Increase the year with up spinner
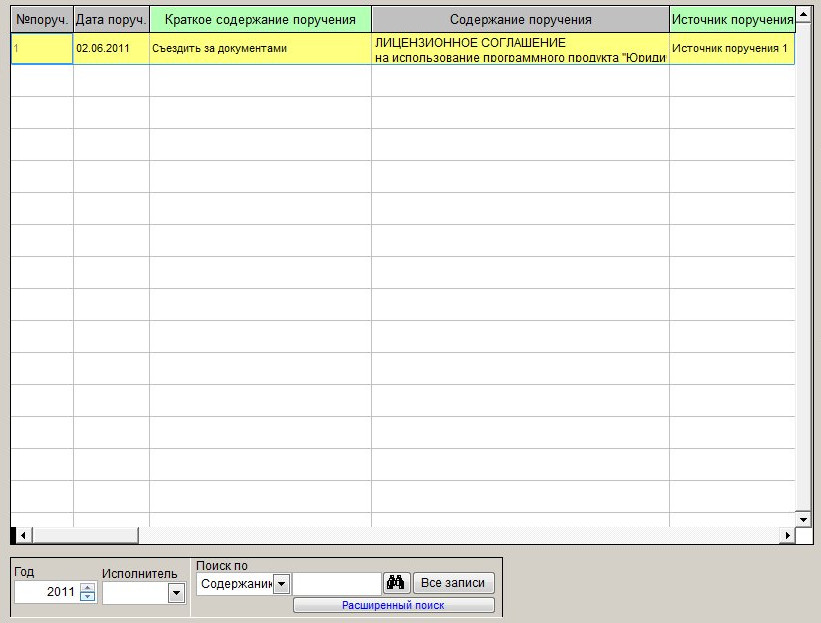 coord(88,587)
